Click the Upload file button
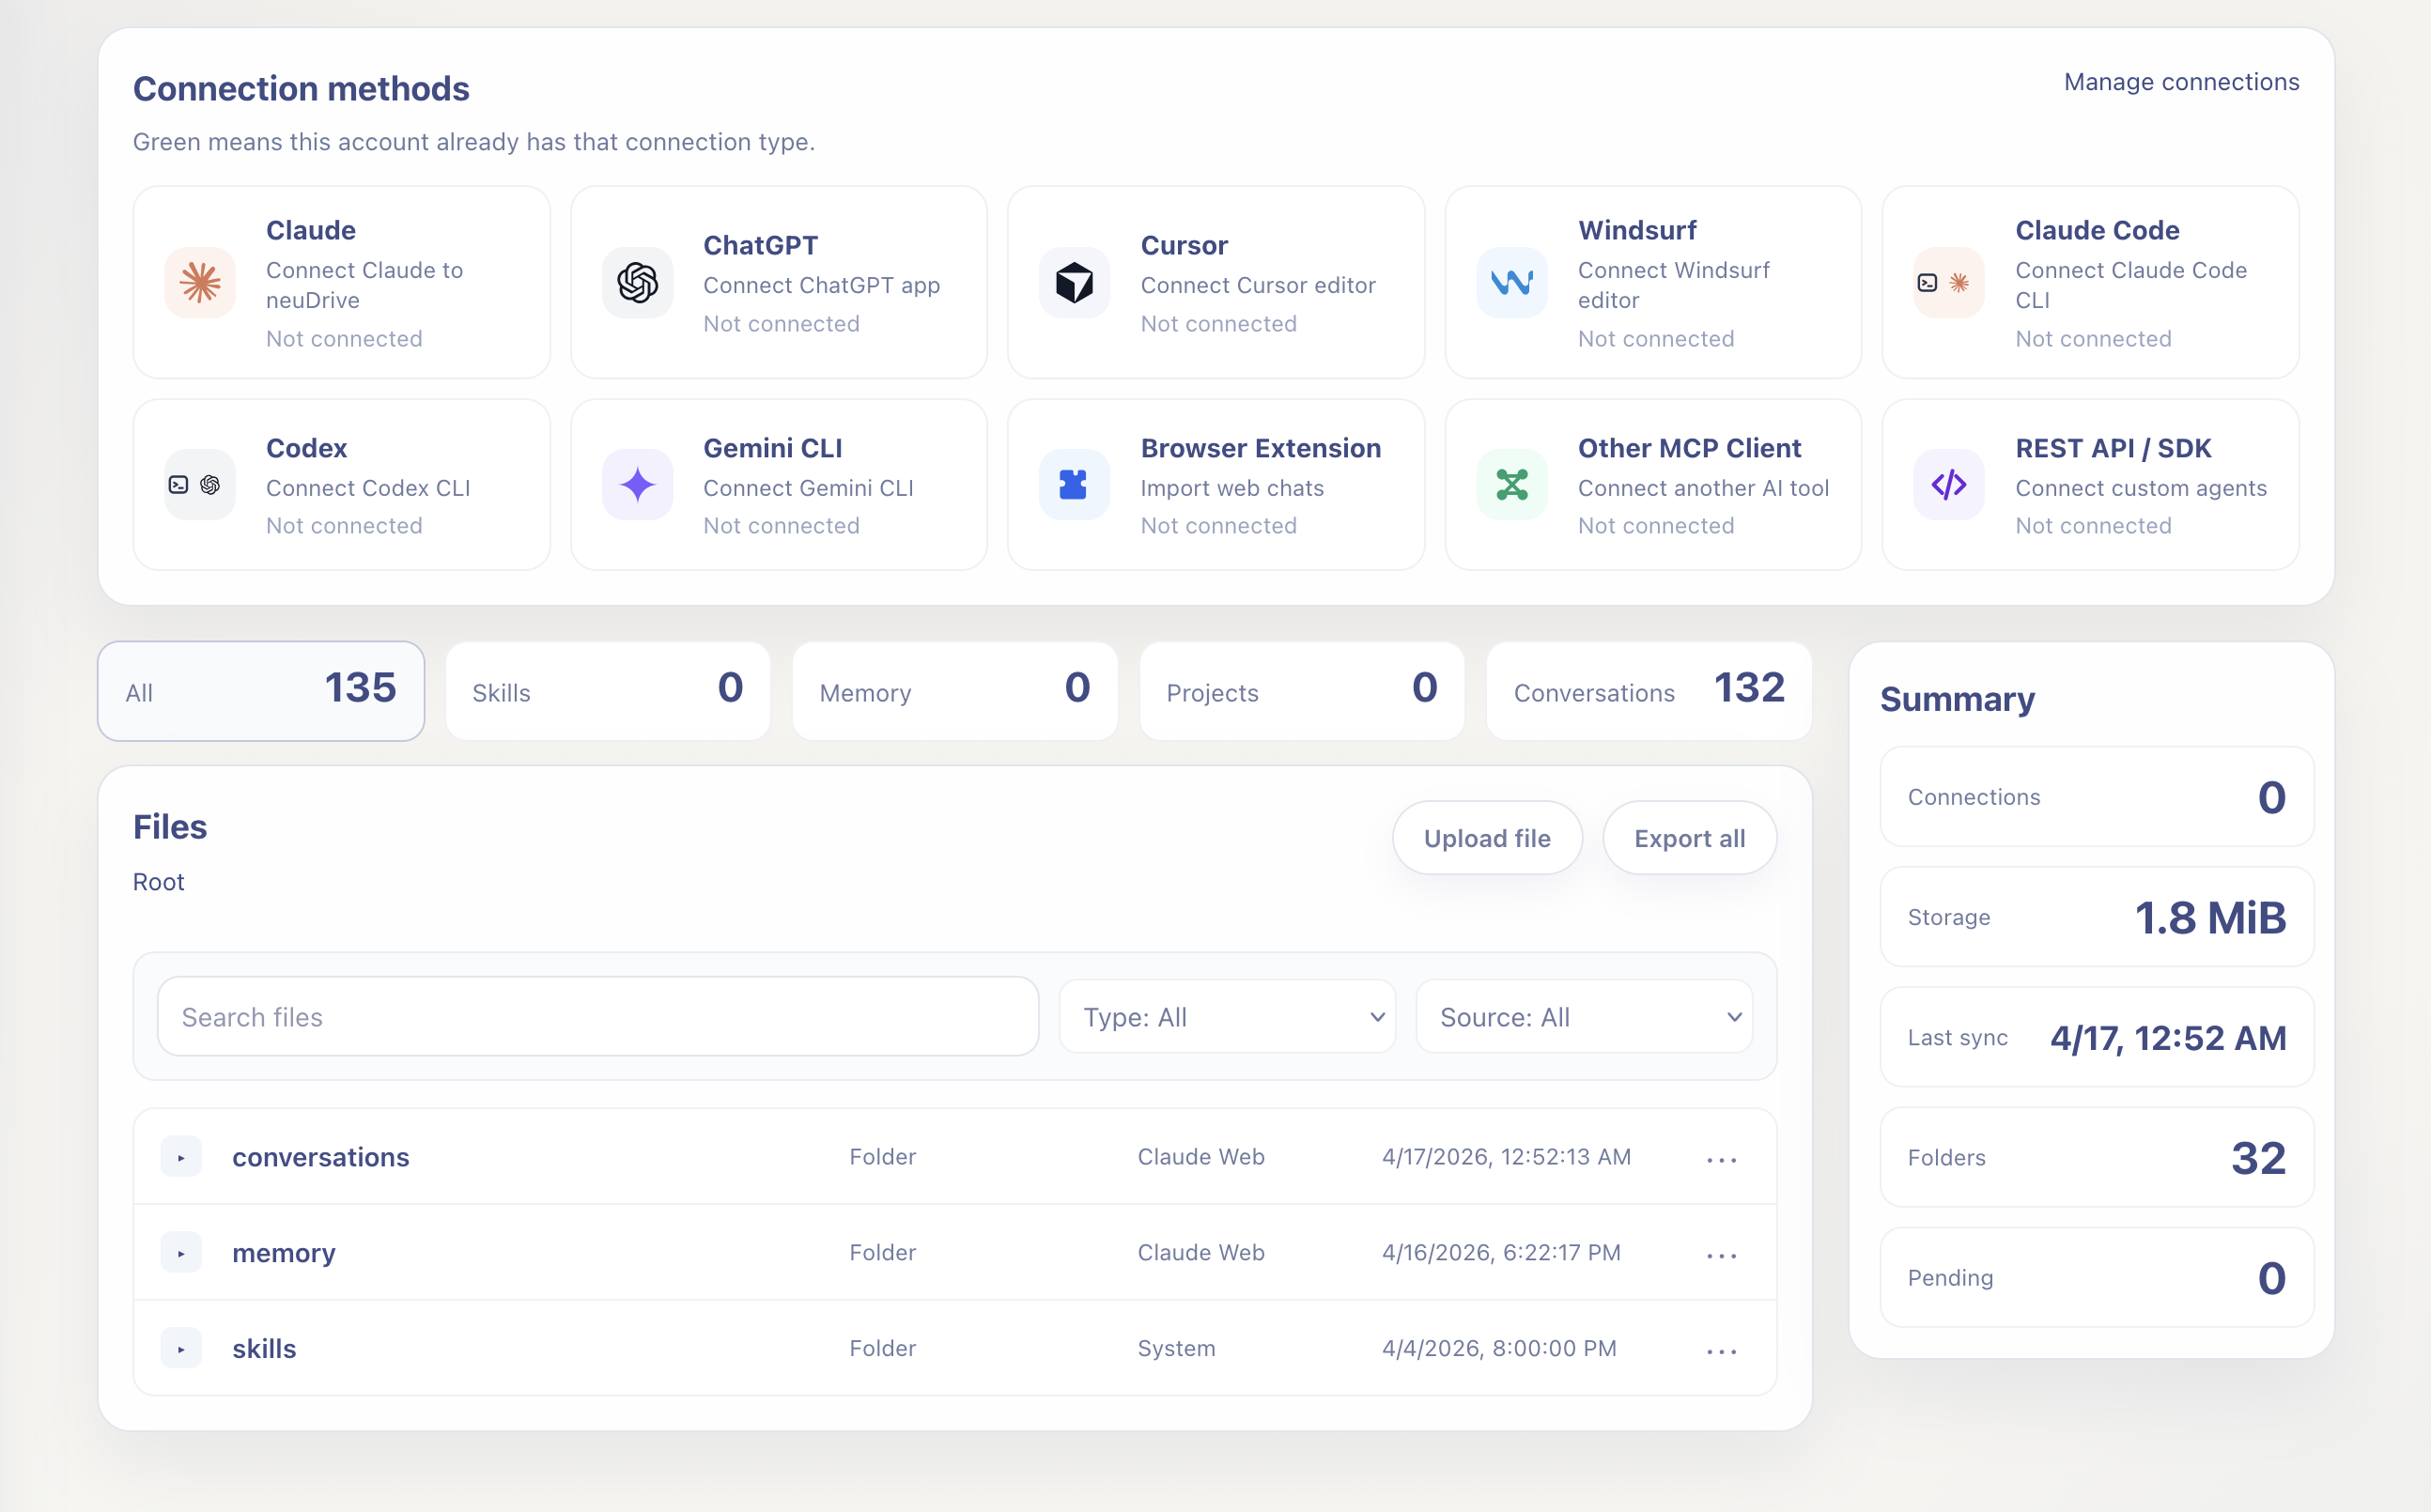The height and width of the screenshot is (1512, 2431). click(x=1487, y=838)
